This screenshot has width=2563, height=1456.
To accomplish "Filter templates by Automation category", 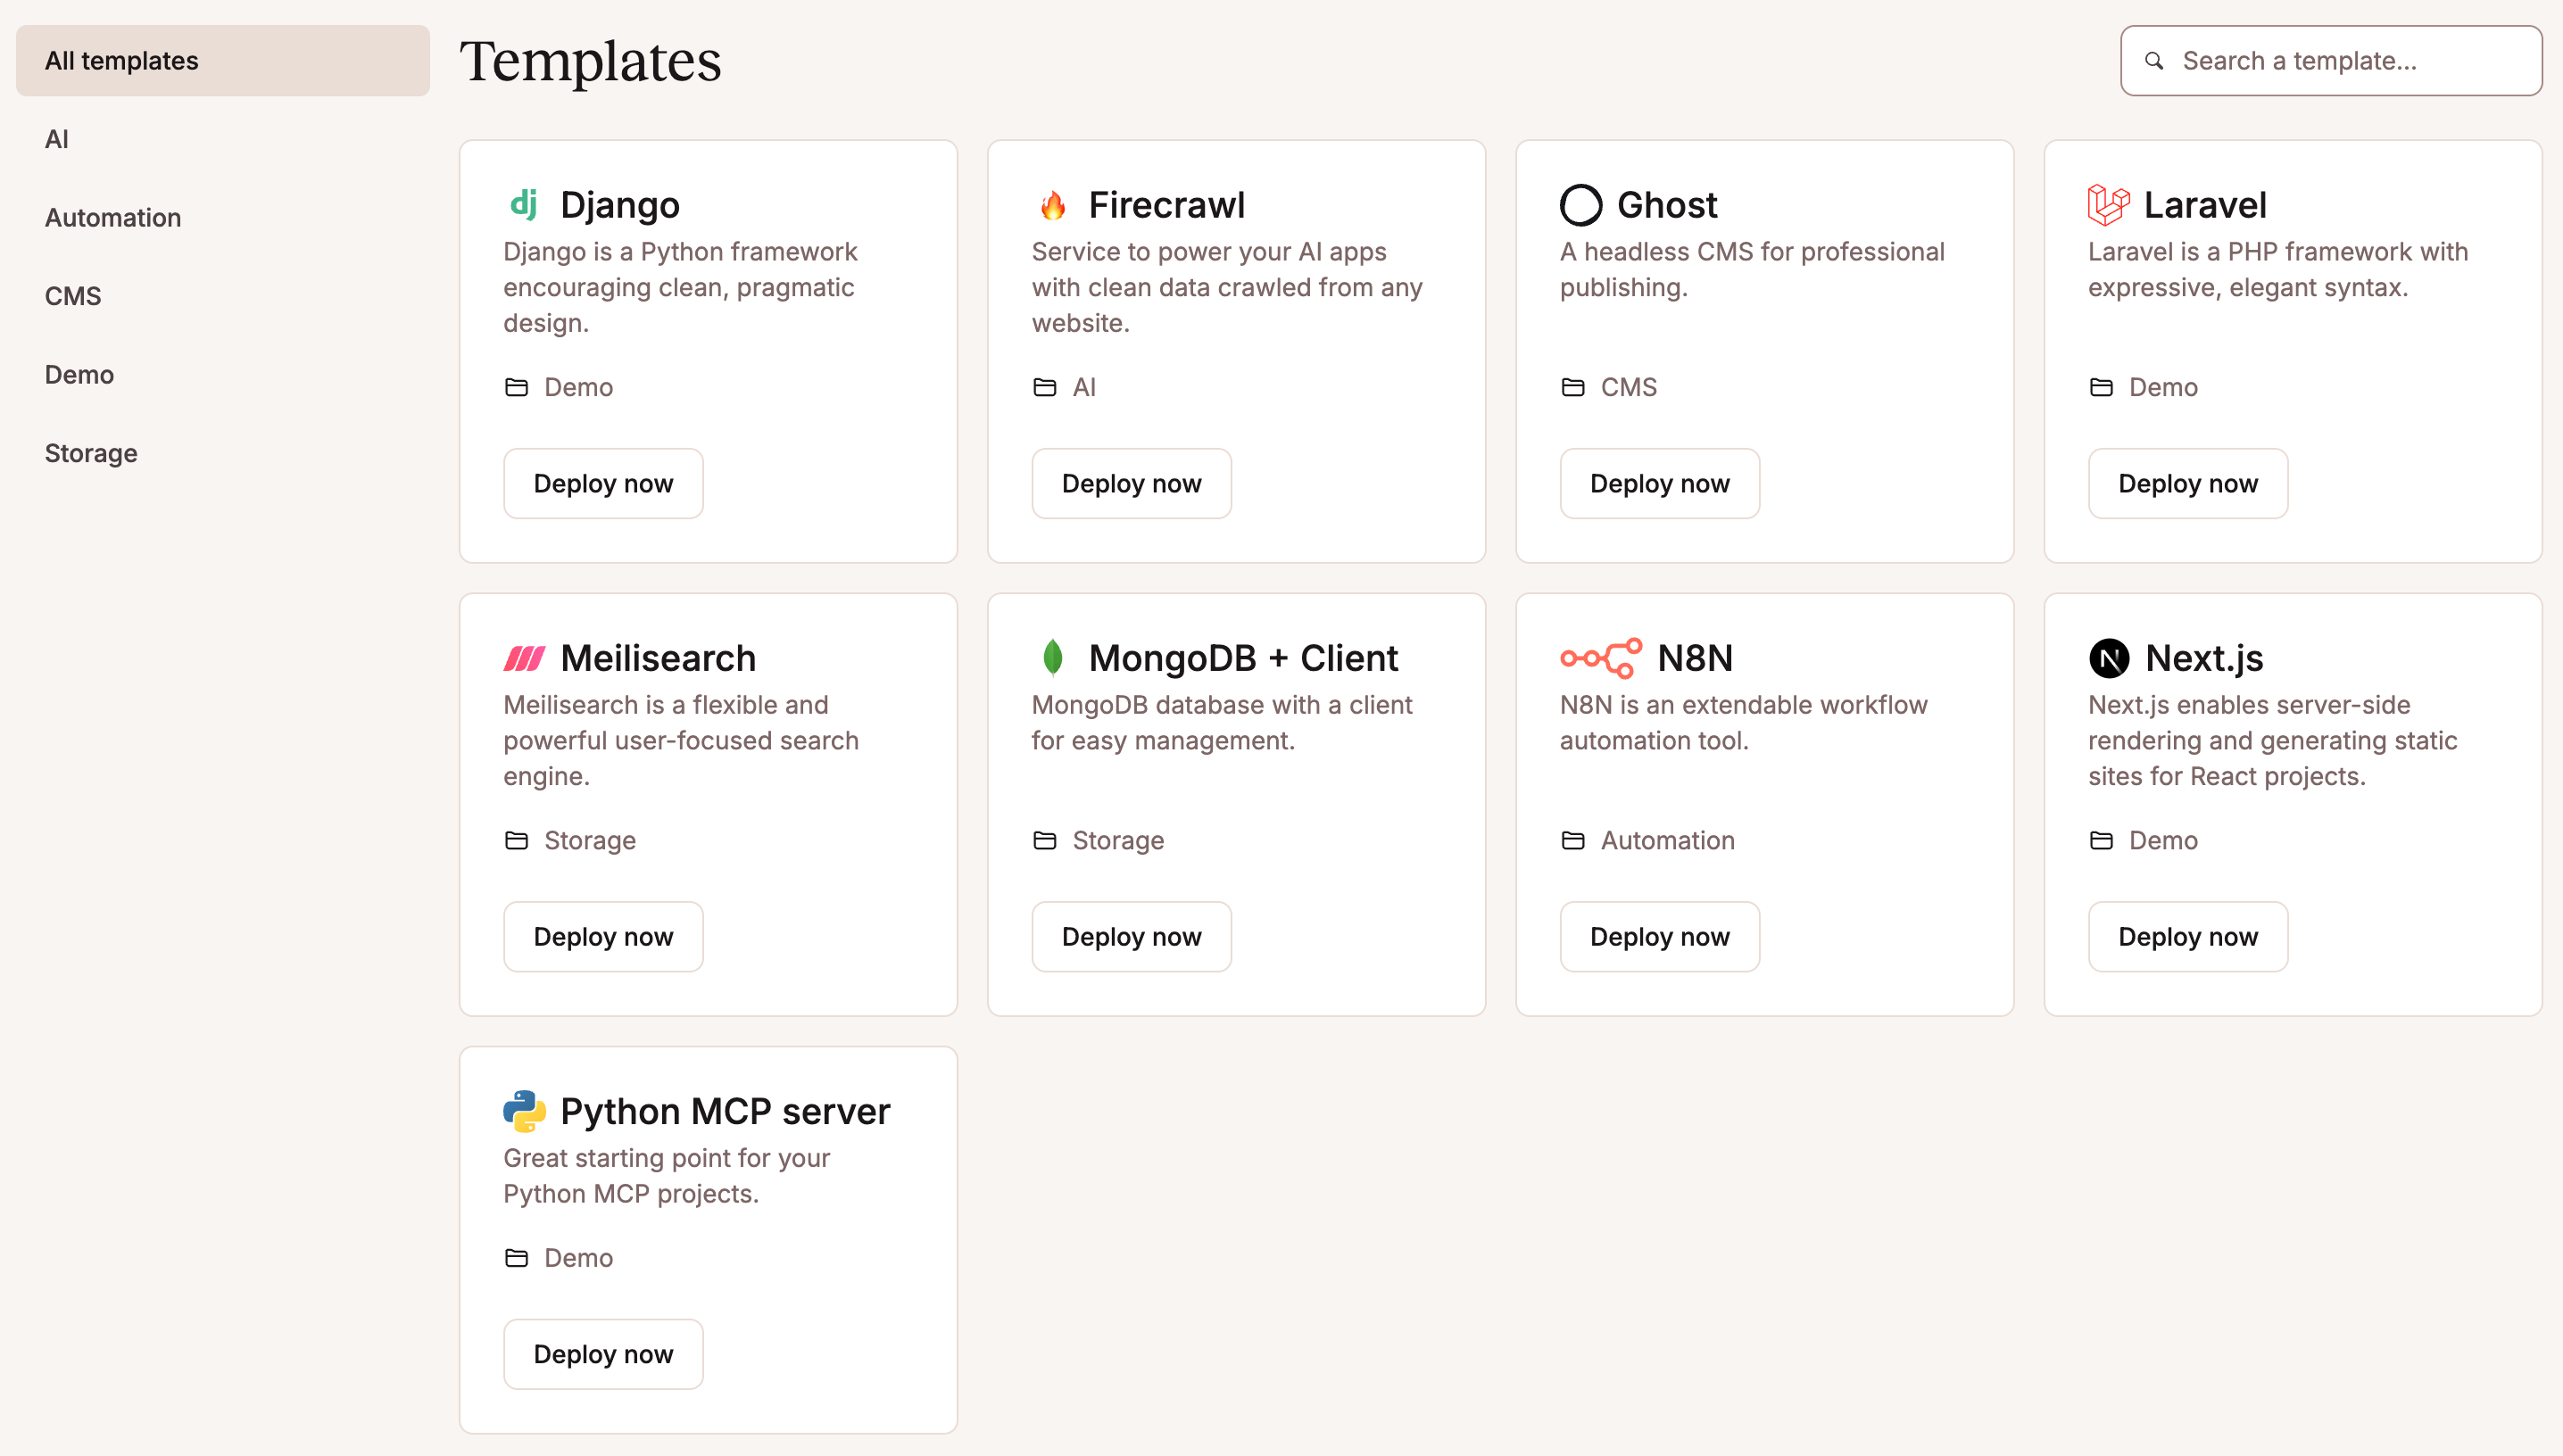I will pyautogui.click(x=113, y=217).
